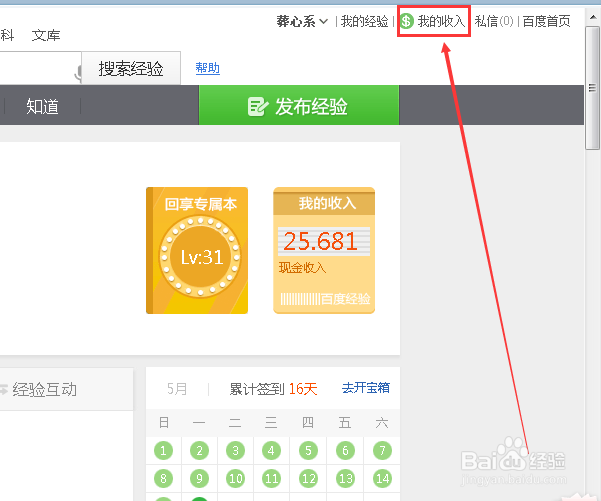This screenshot has height=501, width=601.
Task: Select calendar day 14 circle
Action: 382,478
